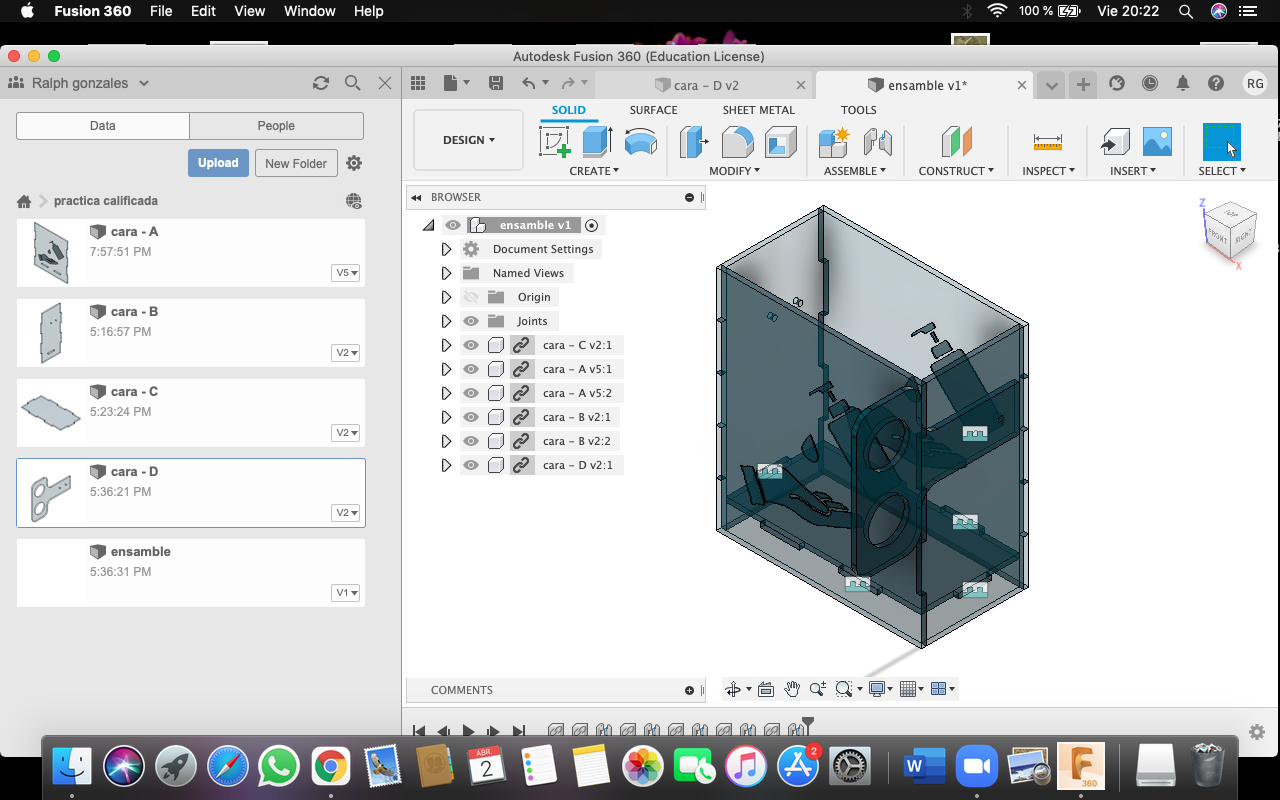This screenshot has width=1280, height=800.
Task: Toggle visibility of cara - D v2:1
Action: pos(471,465)
